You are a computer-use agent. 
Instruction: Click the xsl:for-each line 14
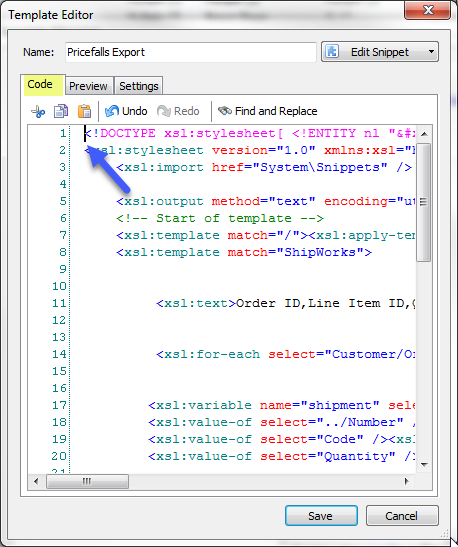pos(286,354)
